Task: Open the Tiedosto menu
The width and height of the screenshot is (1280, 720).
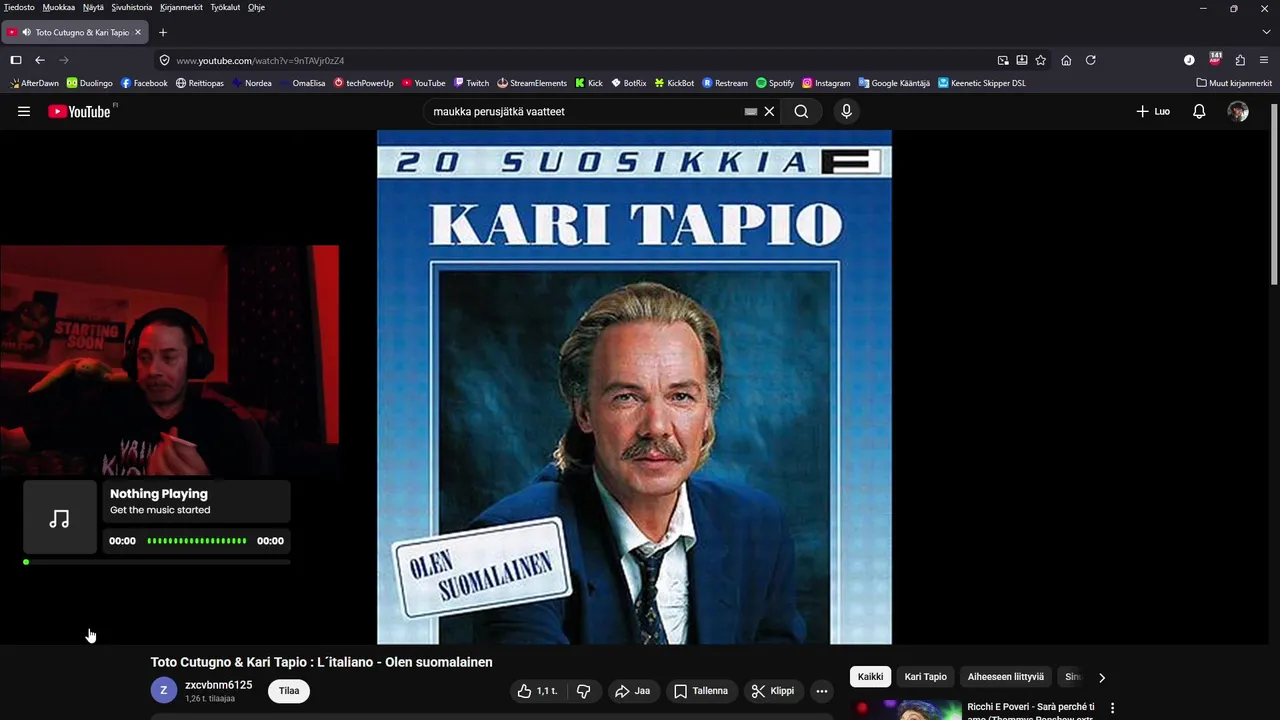Action: coord(19,7)
